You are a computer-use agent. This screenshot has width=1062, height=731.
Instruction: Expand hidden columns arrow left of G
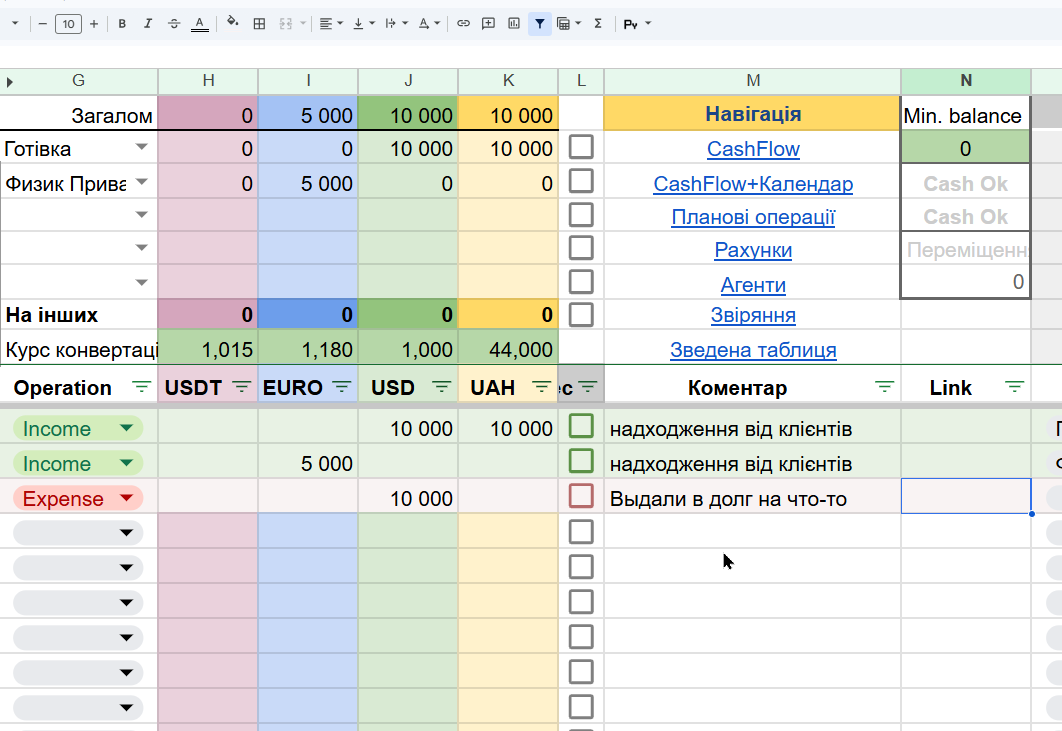tap(9, 83)
